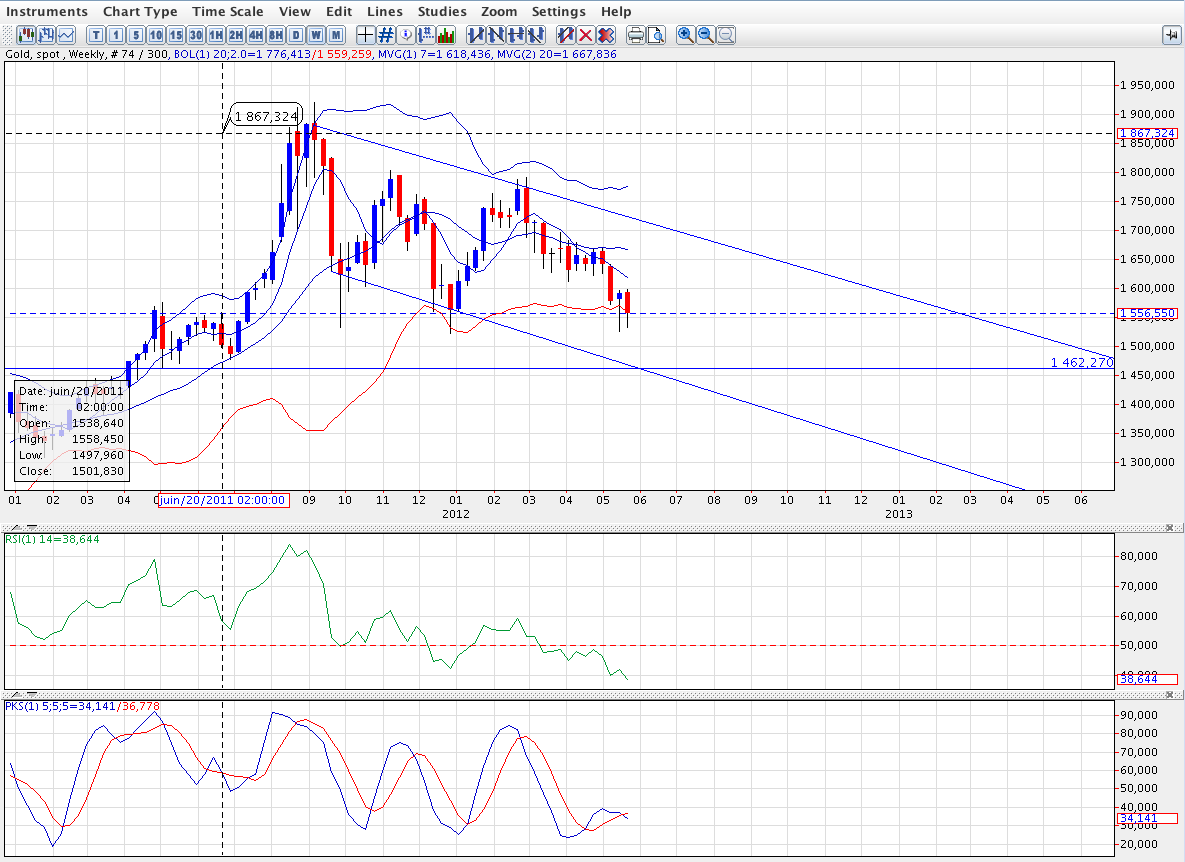This screenshot has height=862, width=1185.
Task: Switch to the line chart type icon
Action: 67,35
